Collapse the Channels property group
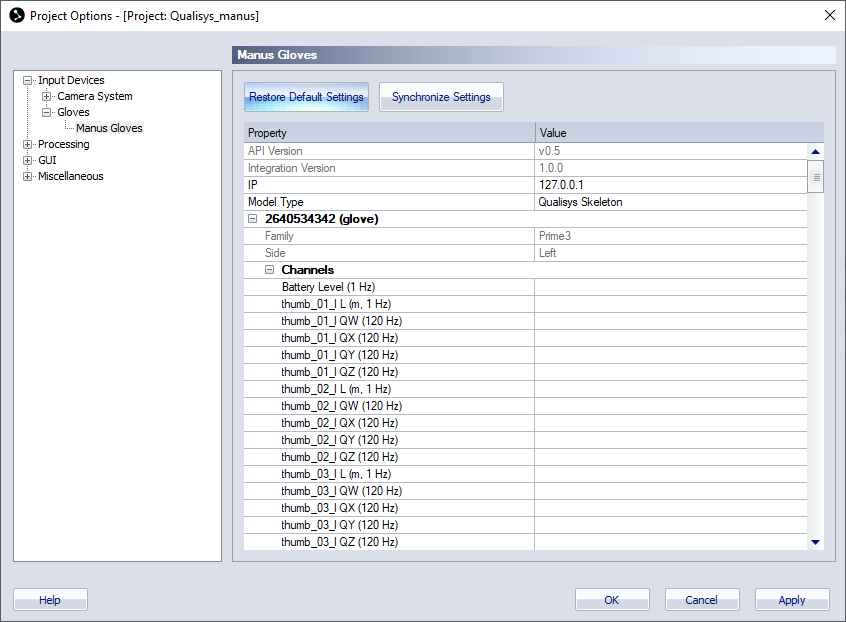 tap(270, 270)
